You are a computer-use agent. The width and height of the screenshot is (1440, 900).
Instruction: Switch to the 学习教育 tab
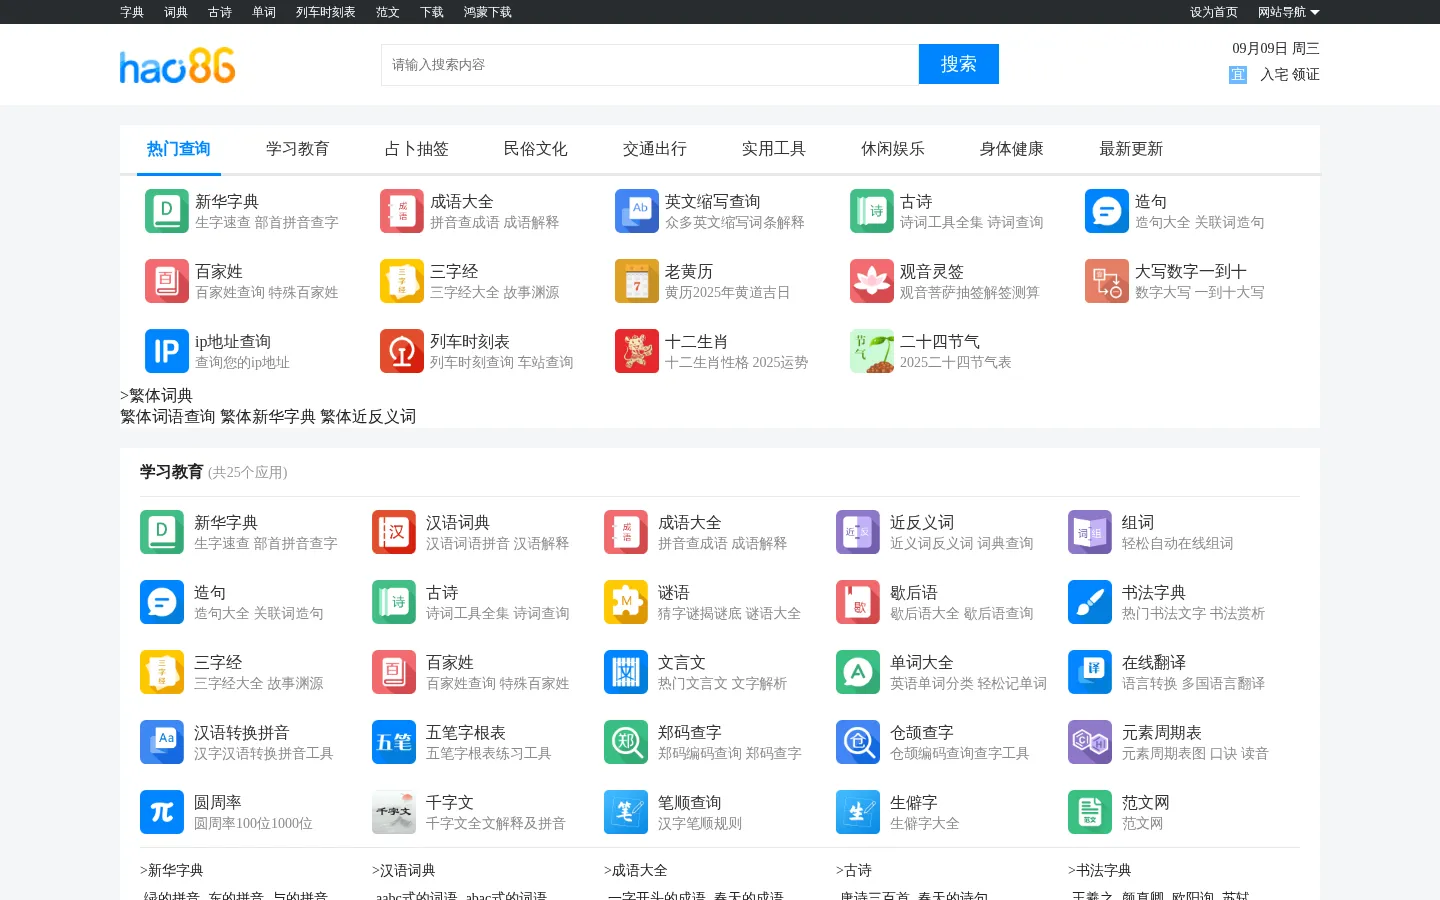click(x=297, y=149)
